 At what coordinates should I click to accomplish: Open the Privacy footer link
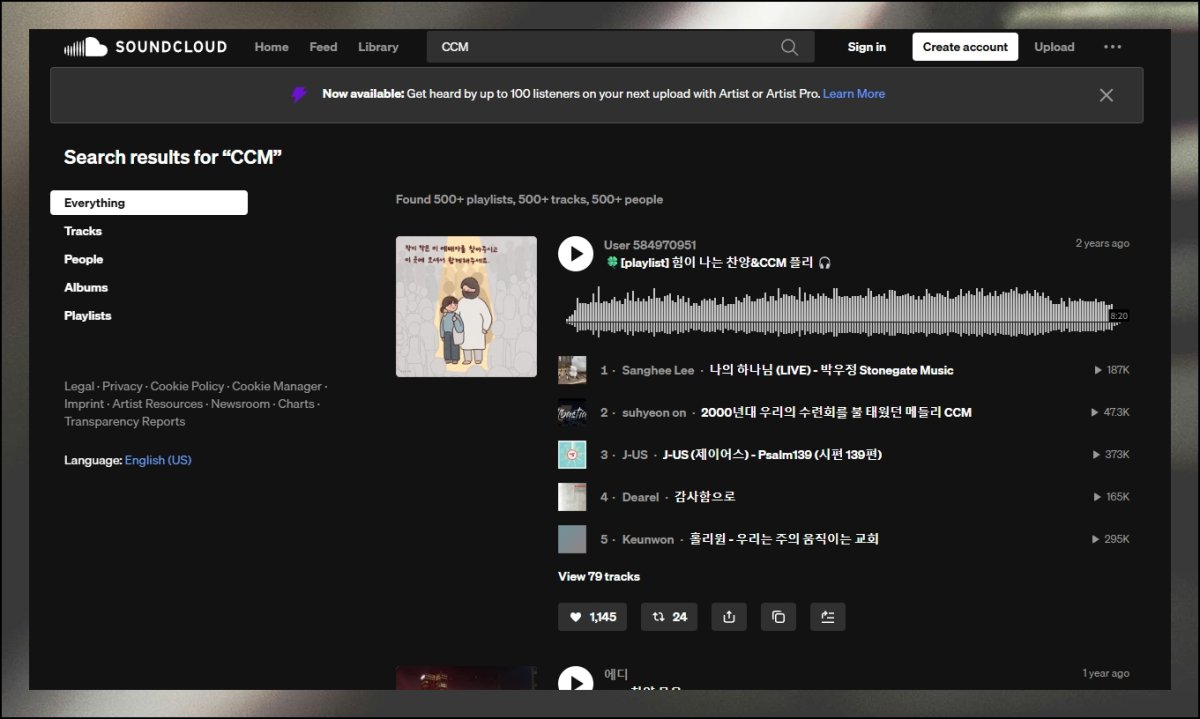point(122,386)
